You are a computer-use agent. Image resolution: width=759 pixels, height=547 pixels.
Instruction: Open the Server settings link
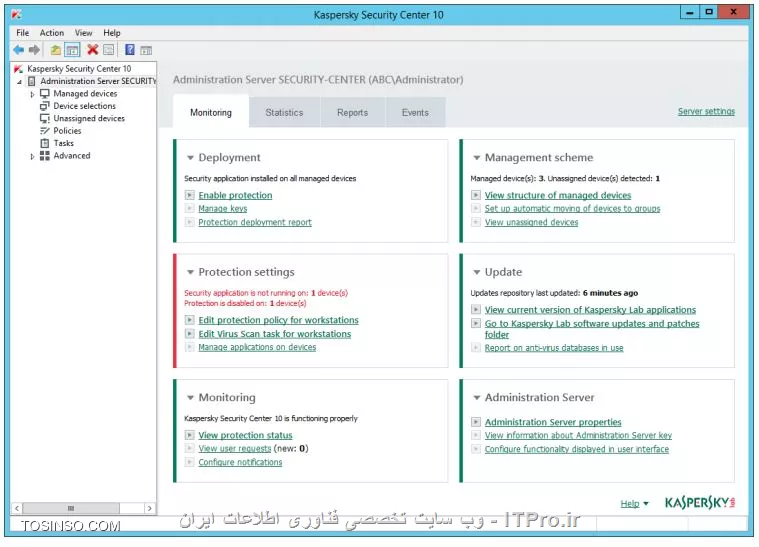coord(706,111)
